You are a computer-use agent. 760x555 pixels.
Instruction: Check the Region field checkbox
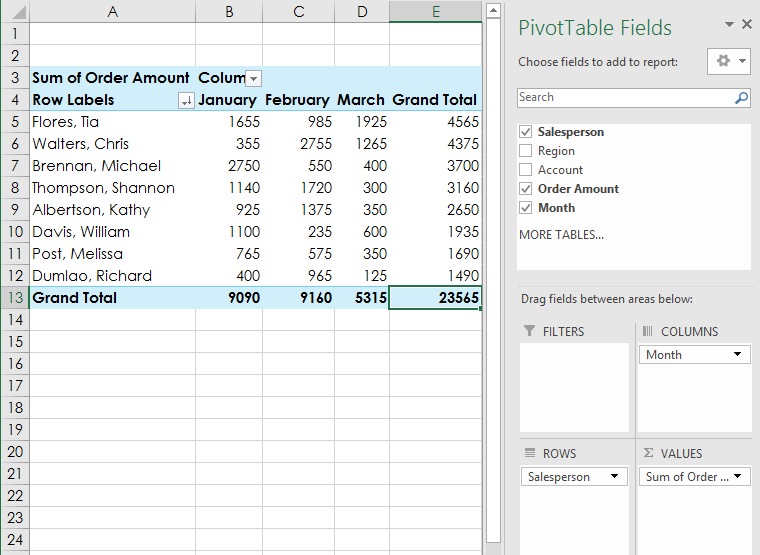pyautogui.click(x=526, y=151)
